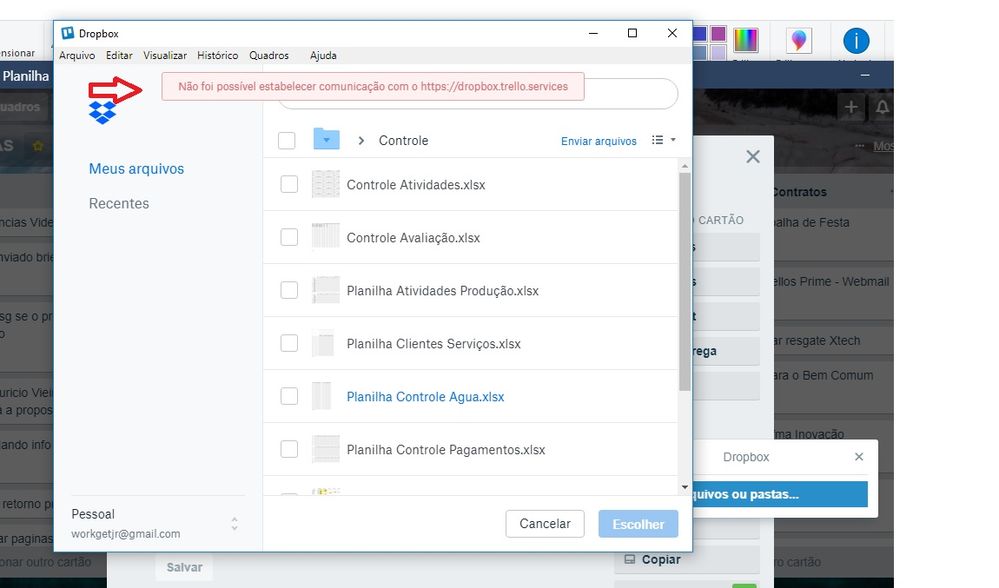
Task: Open Controle Atividades.xlsx thumbnail
Action: pos(326,185)
